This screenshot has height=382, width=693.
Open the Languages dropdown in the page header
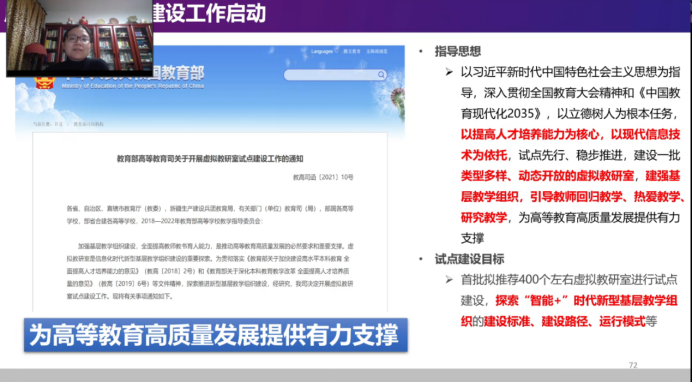pos(324,51)
